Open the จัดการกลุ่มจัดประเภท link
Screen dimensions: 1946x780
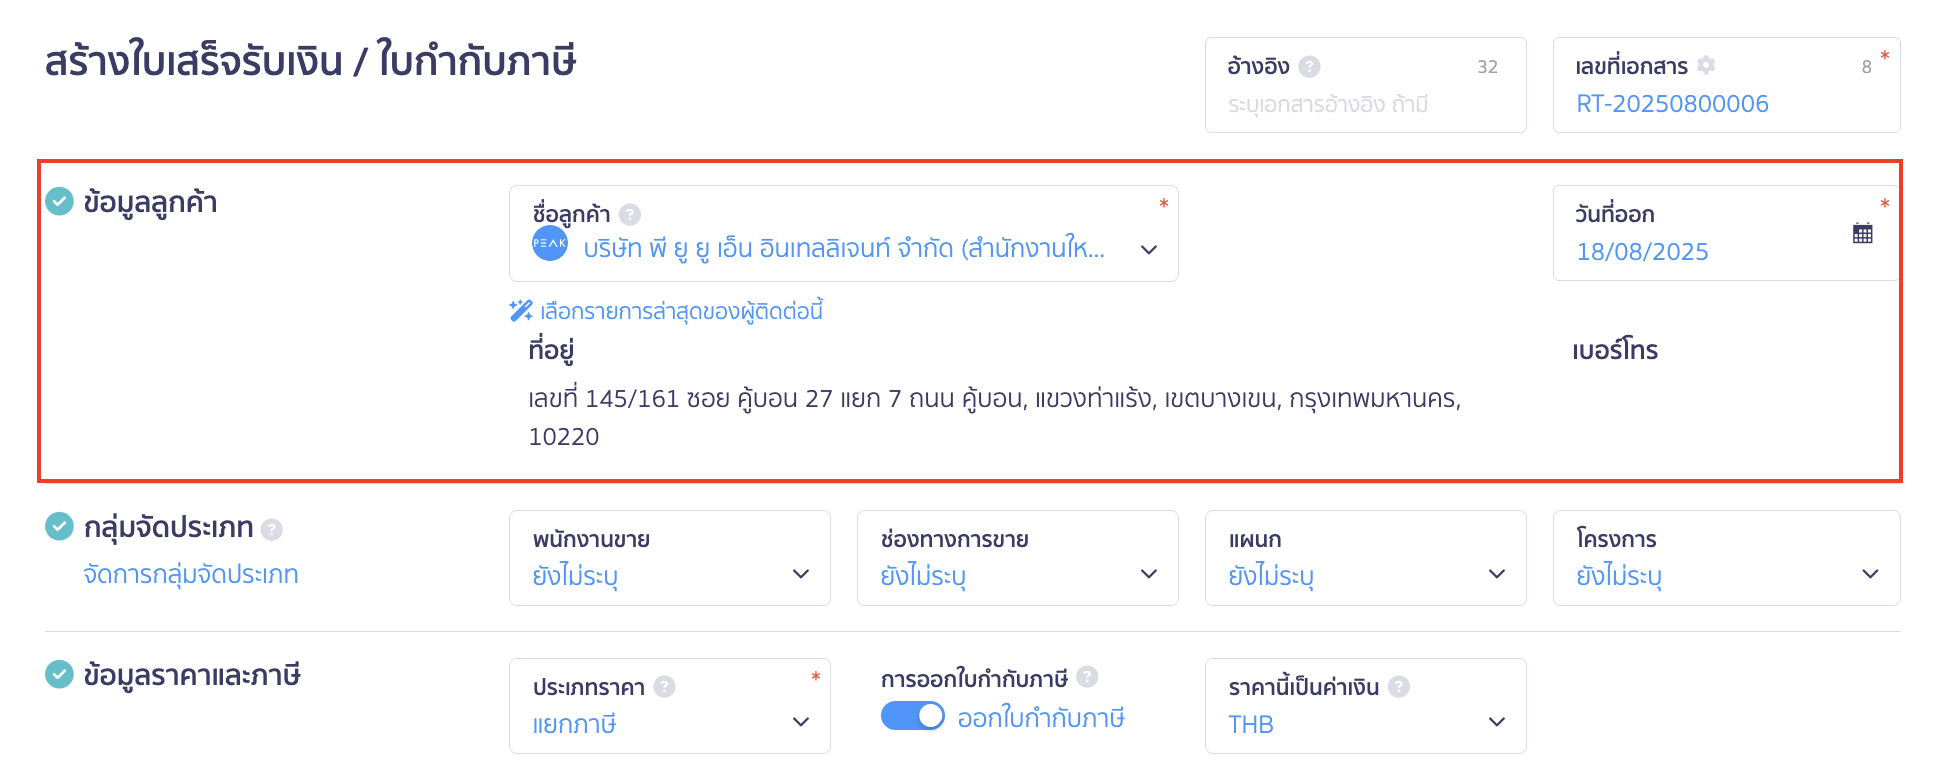(191, 574)
